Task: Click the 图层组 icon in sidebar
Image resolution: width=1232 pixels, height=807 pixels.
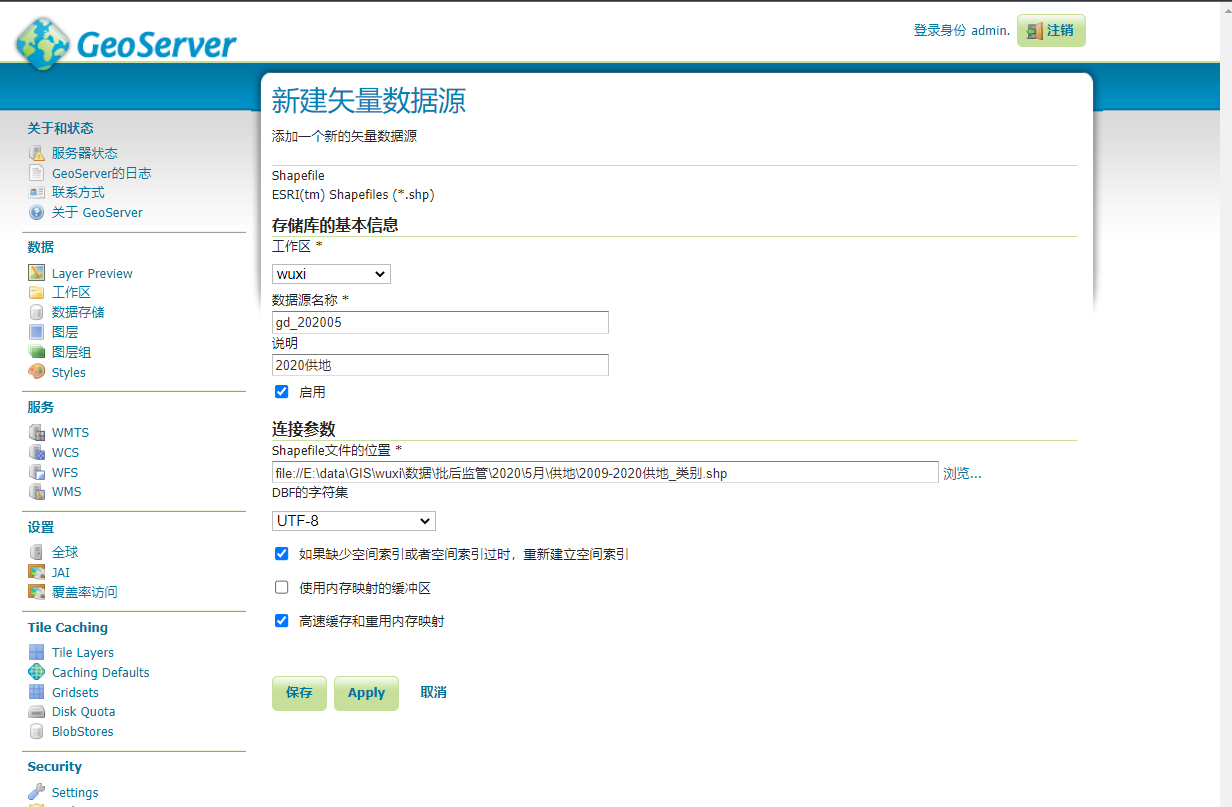Action: 37,352
